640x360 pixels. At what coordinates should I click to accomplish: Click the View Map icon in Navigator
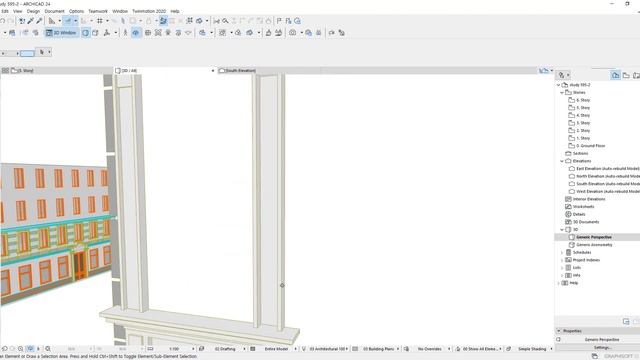point(626,75)
